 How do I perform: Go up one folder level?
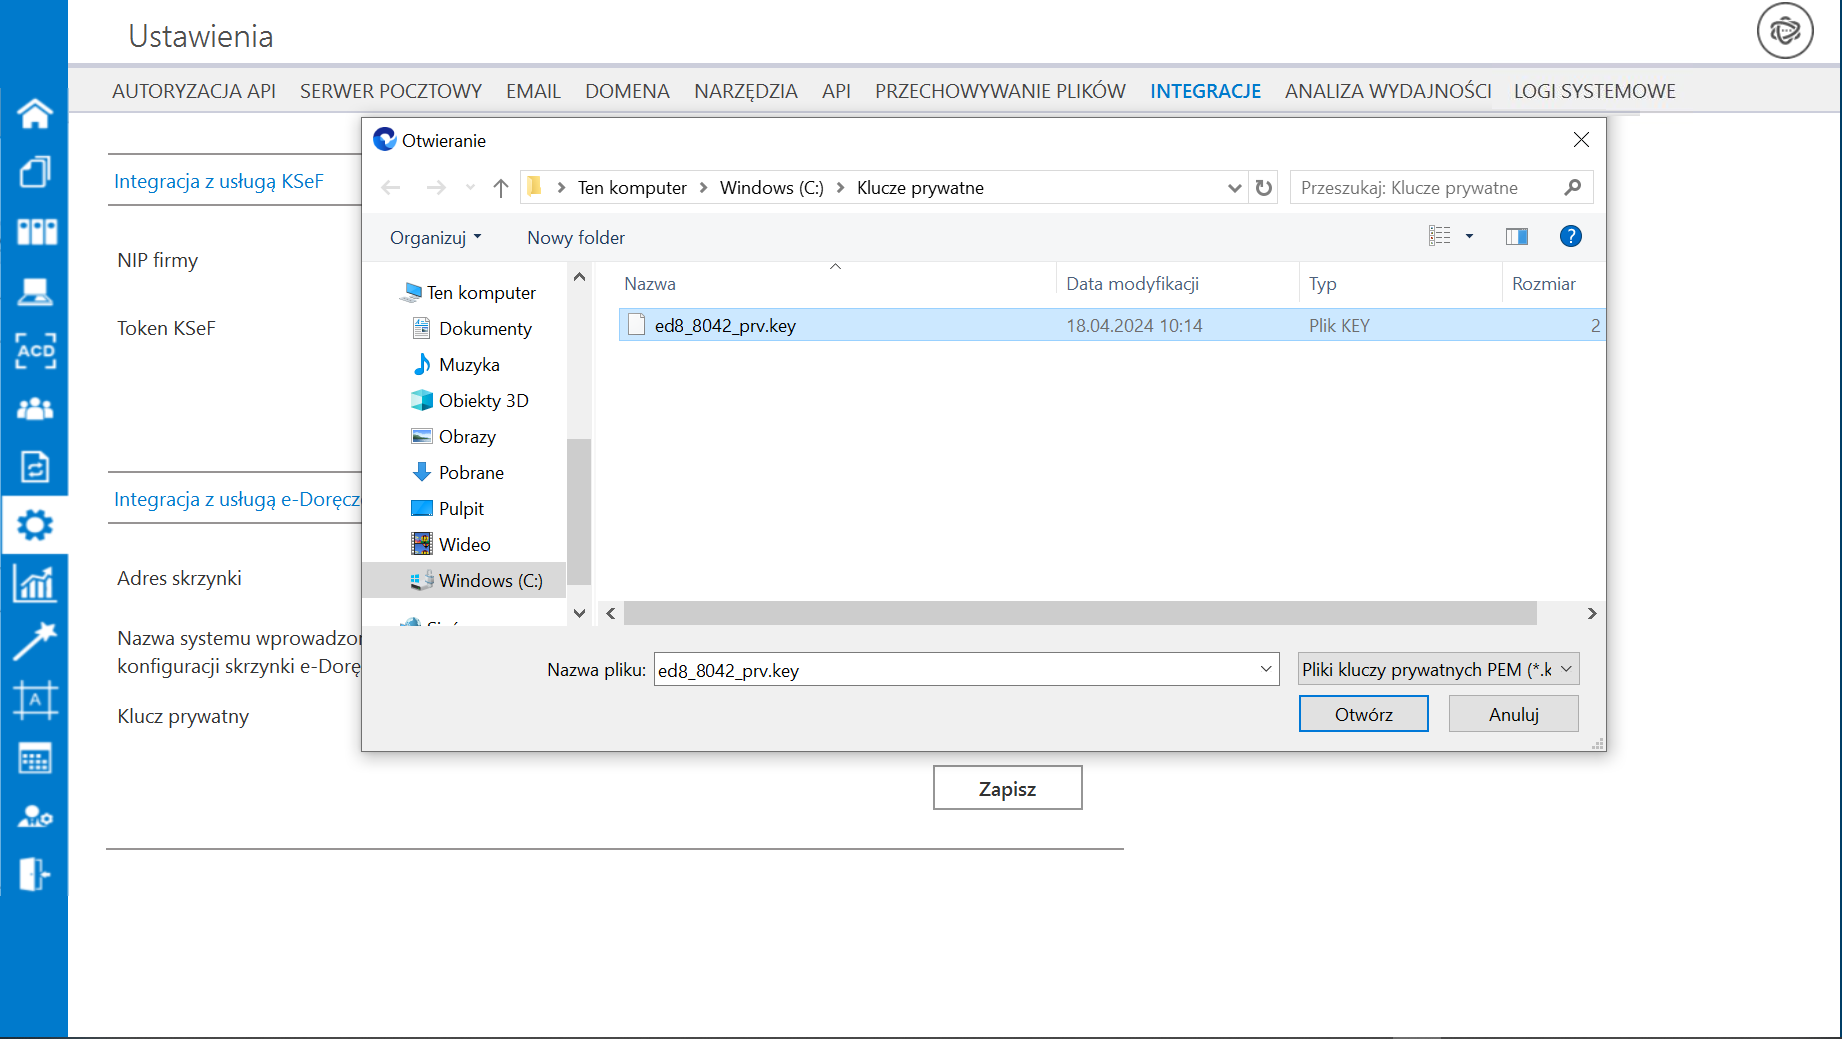coord(501,188)
